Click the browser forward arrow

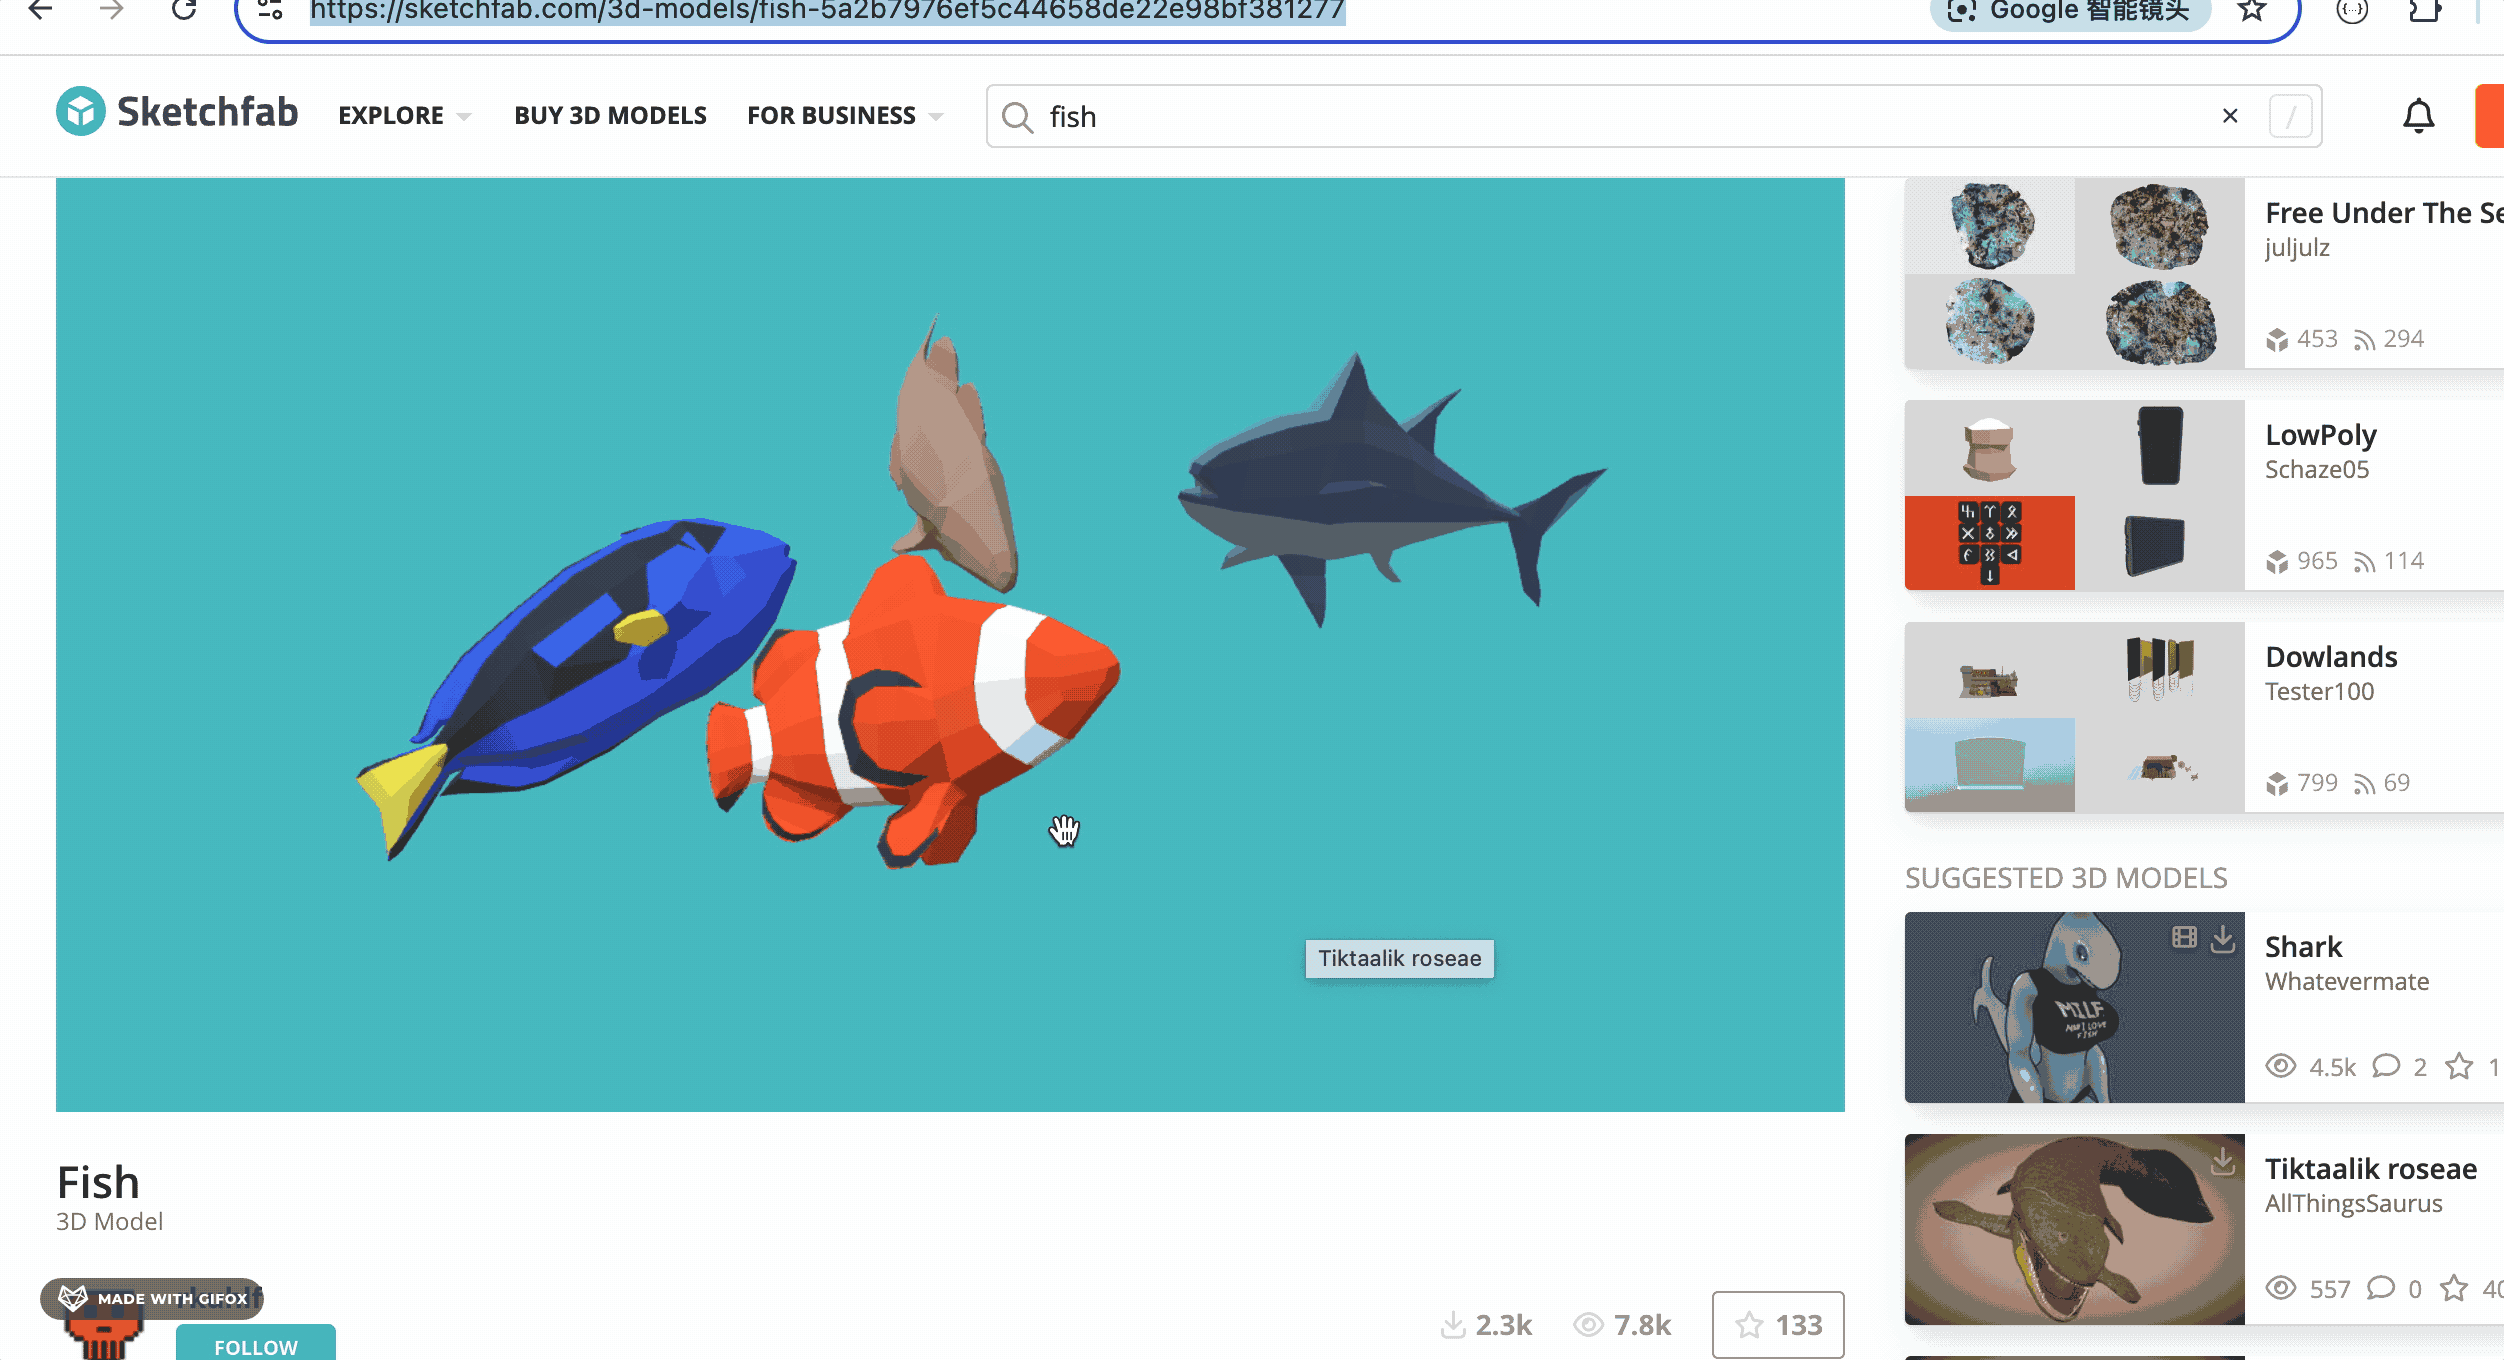pos(112,10)
